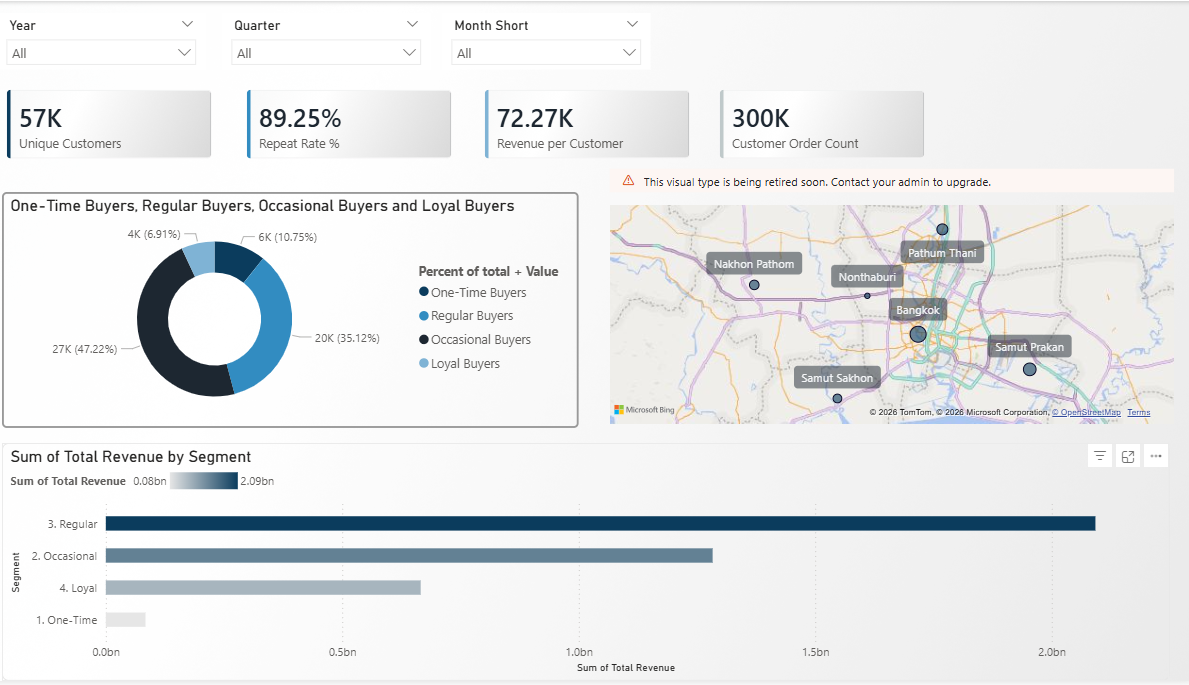This screenshot has height=685, width=1189.
Task: Click the '1. One-Time' axis label
Action: (67, 619)
